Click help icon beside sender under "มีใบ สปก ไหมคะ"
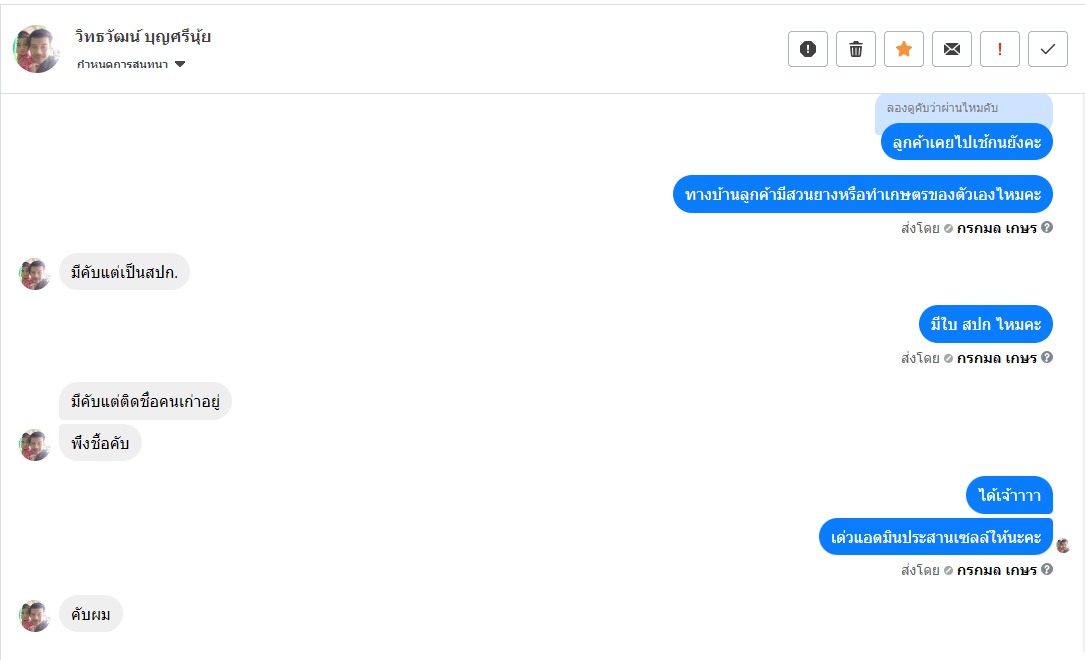Image resolution: width=1085 pixels, height=660 pixels. (x=1047, y=357)
